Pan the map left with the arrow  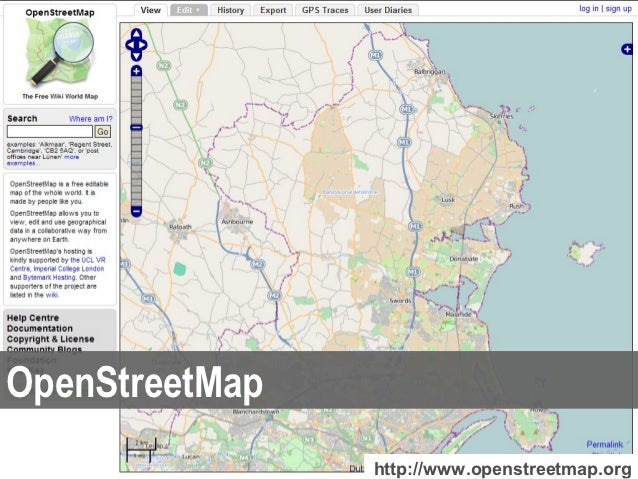pos(128,44)
